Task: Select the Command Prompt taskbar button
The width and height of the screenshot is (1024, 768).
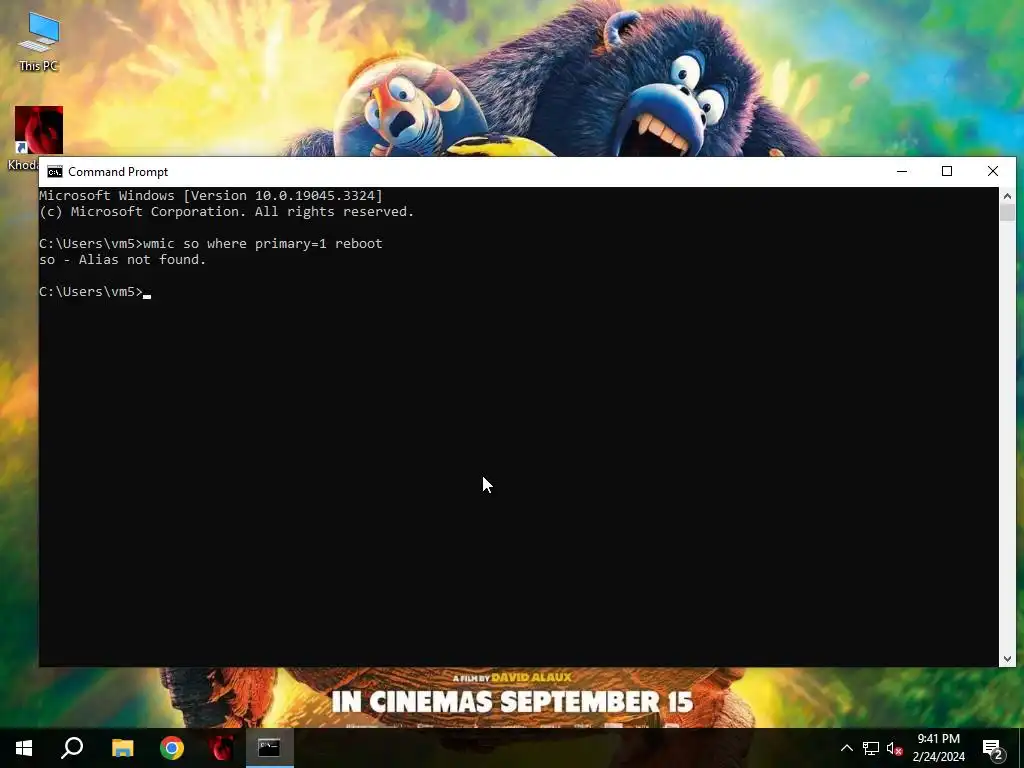Action: click(270, 748)
